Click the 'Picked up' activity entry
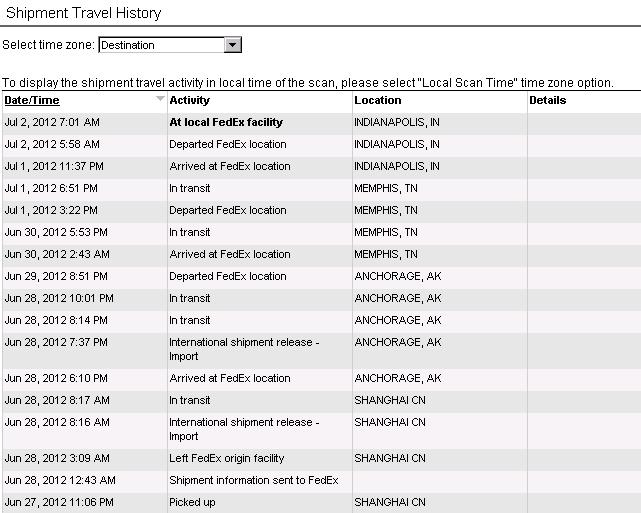The image size is (641, 513). pyautogui.click(x=192, y=502)
